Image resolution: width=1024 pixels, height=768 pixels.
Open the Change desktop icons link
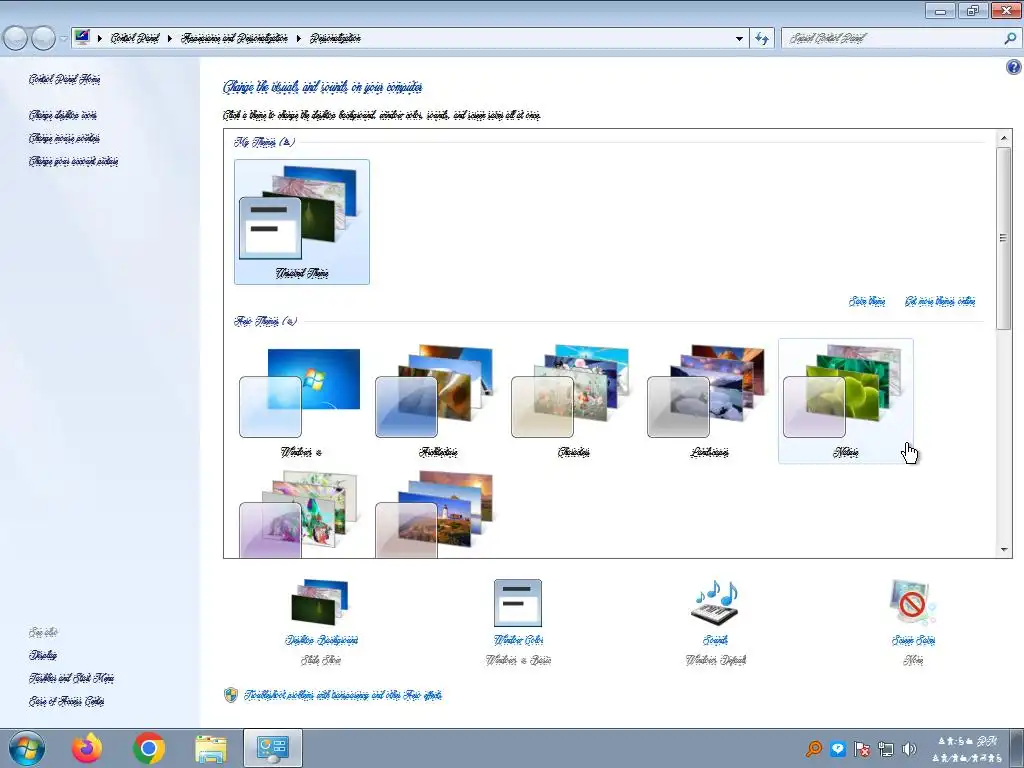point(63,115)
